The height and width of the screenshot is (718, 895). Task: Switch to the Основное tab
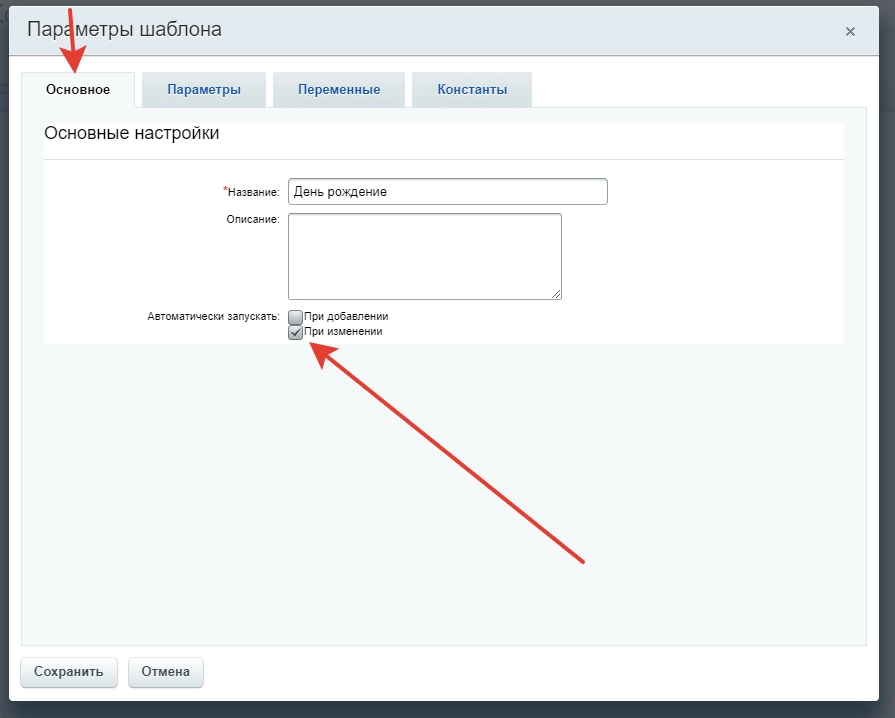(x=78, y=90)
